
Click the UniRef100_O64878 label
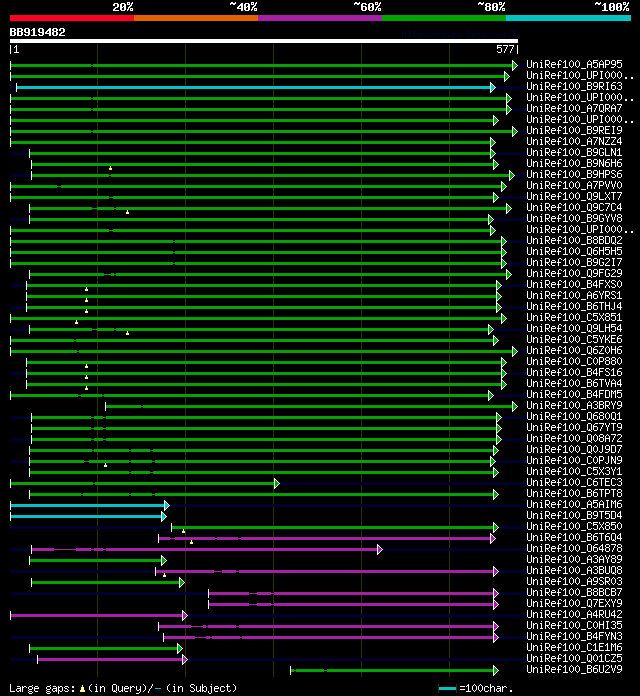pos(574,548)
